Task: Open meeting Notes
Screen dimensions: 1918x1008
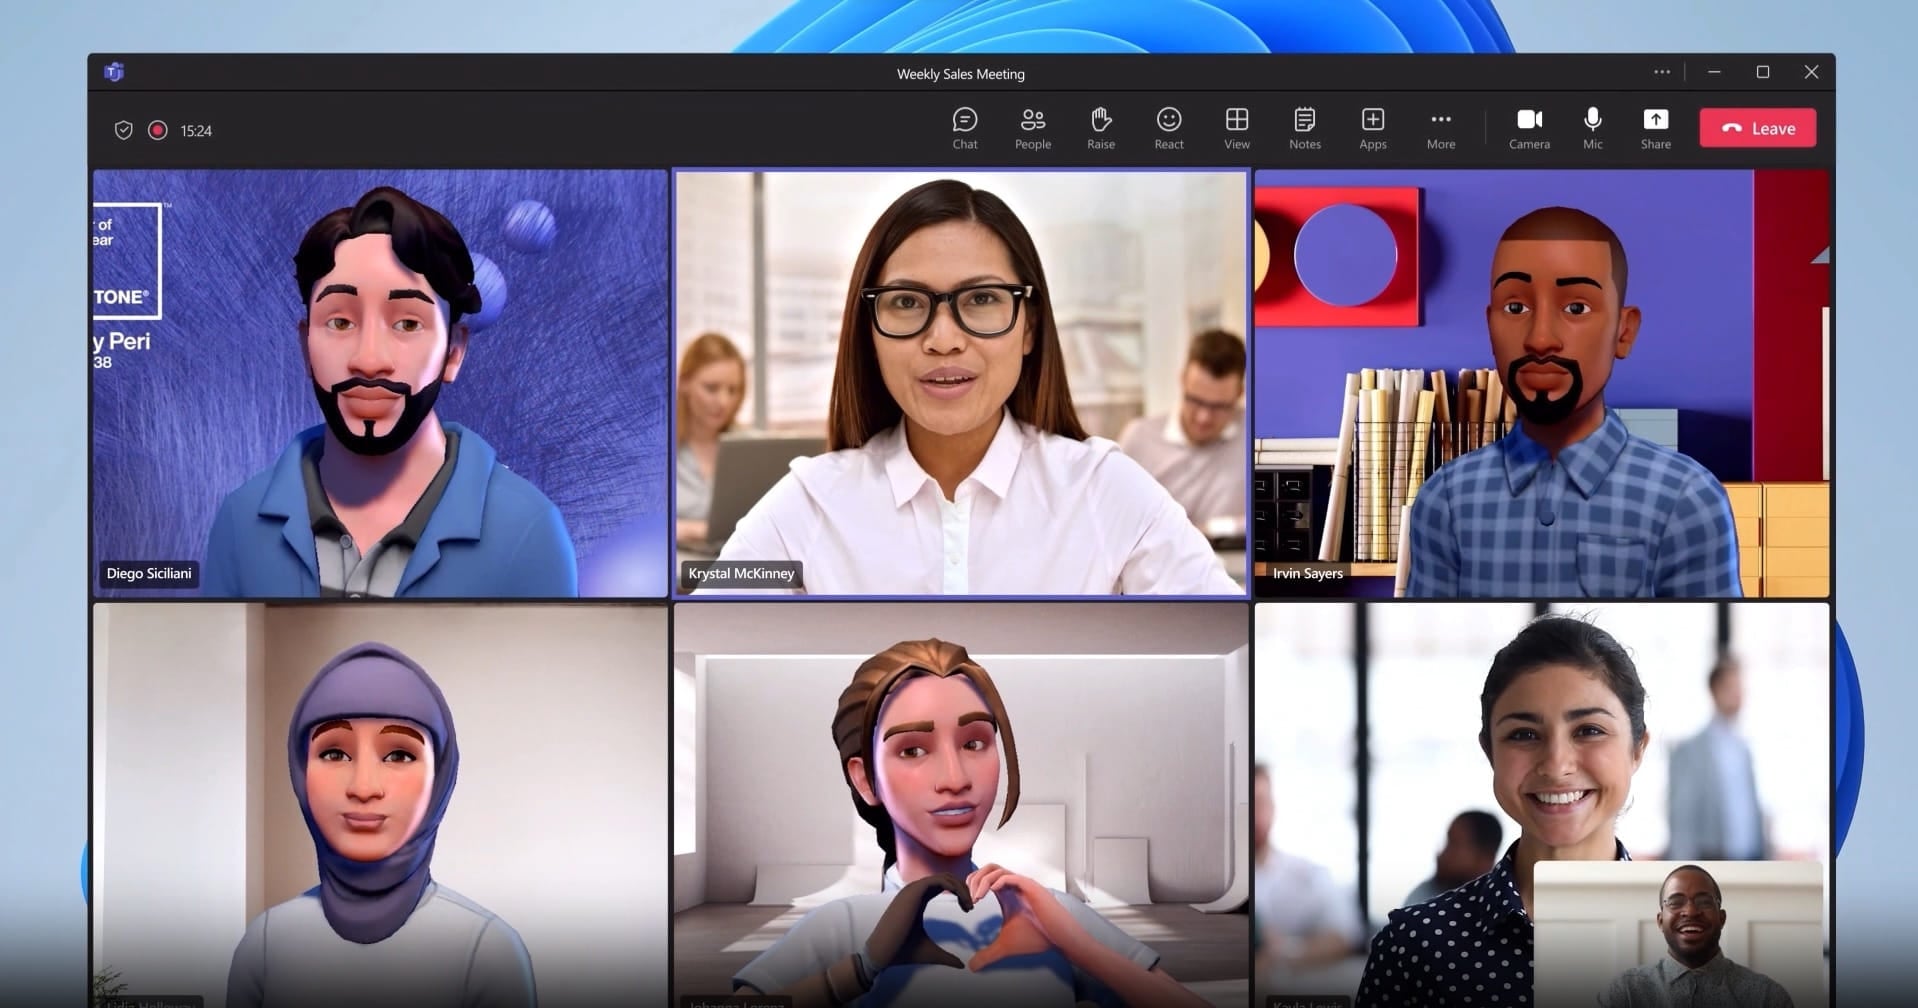Action: coord(1304,127)
